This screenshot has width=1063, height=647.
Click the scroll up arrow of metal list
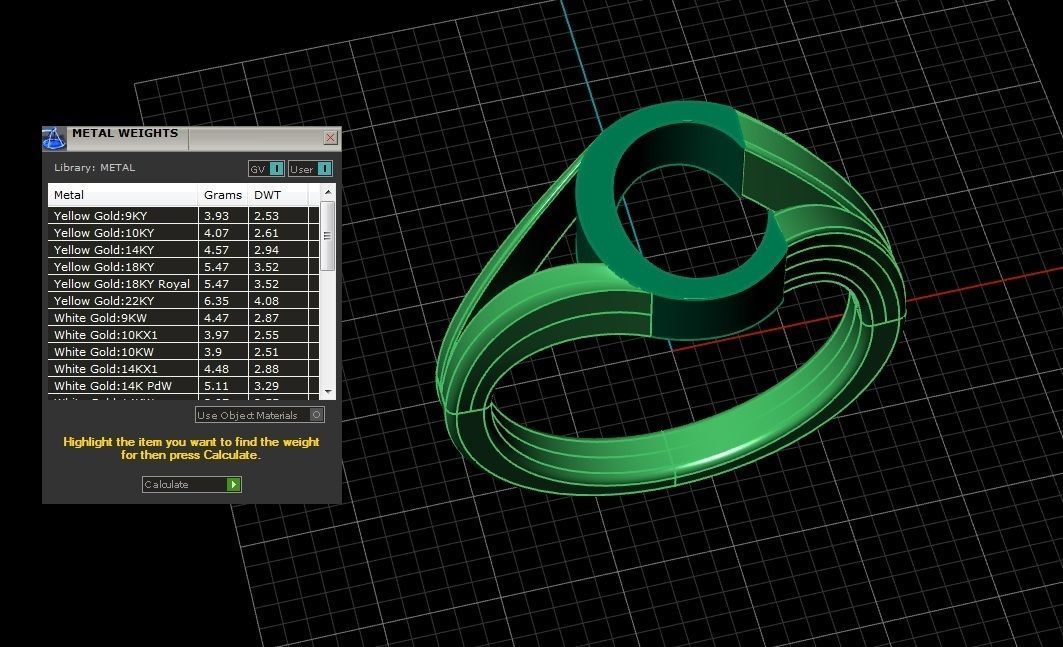pyautogui.click(x=328, y=192)
